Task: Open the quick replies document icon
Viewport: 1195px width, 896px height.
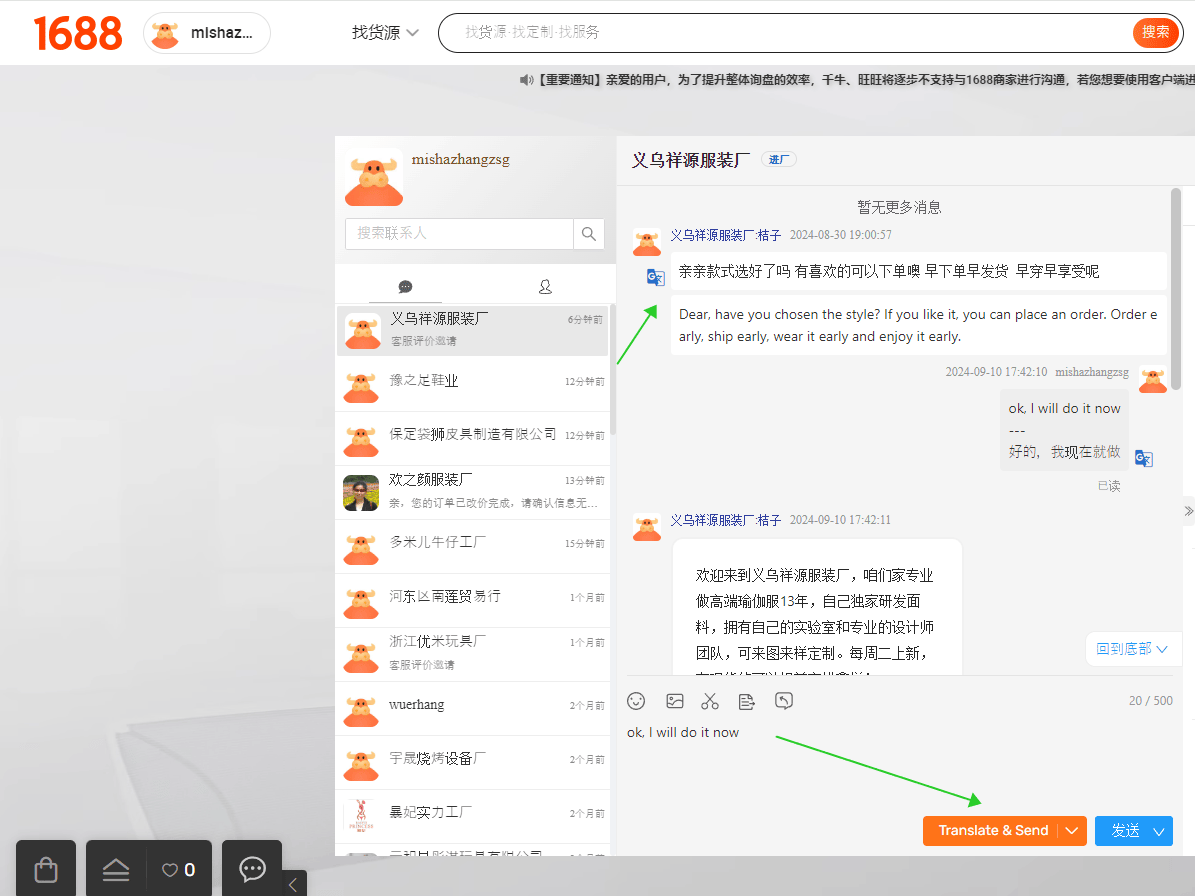Action: pyautogui.click(x=747, y=701)
